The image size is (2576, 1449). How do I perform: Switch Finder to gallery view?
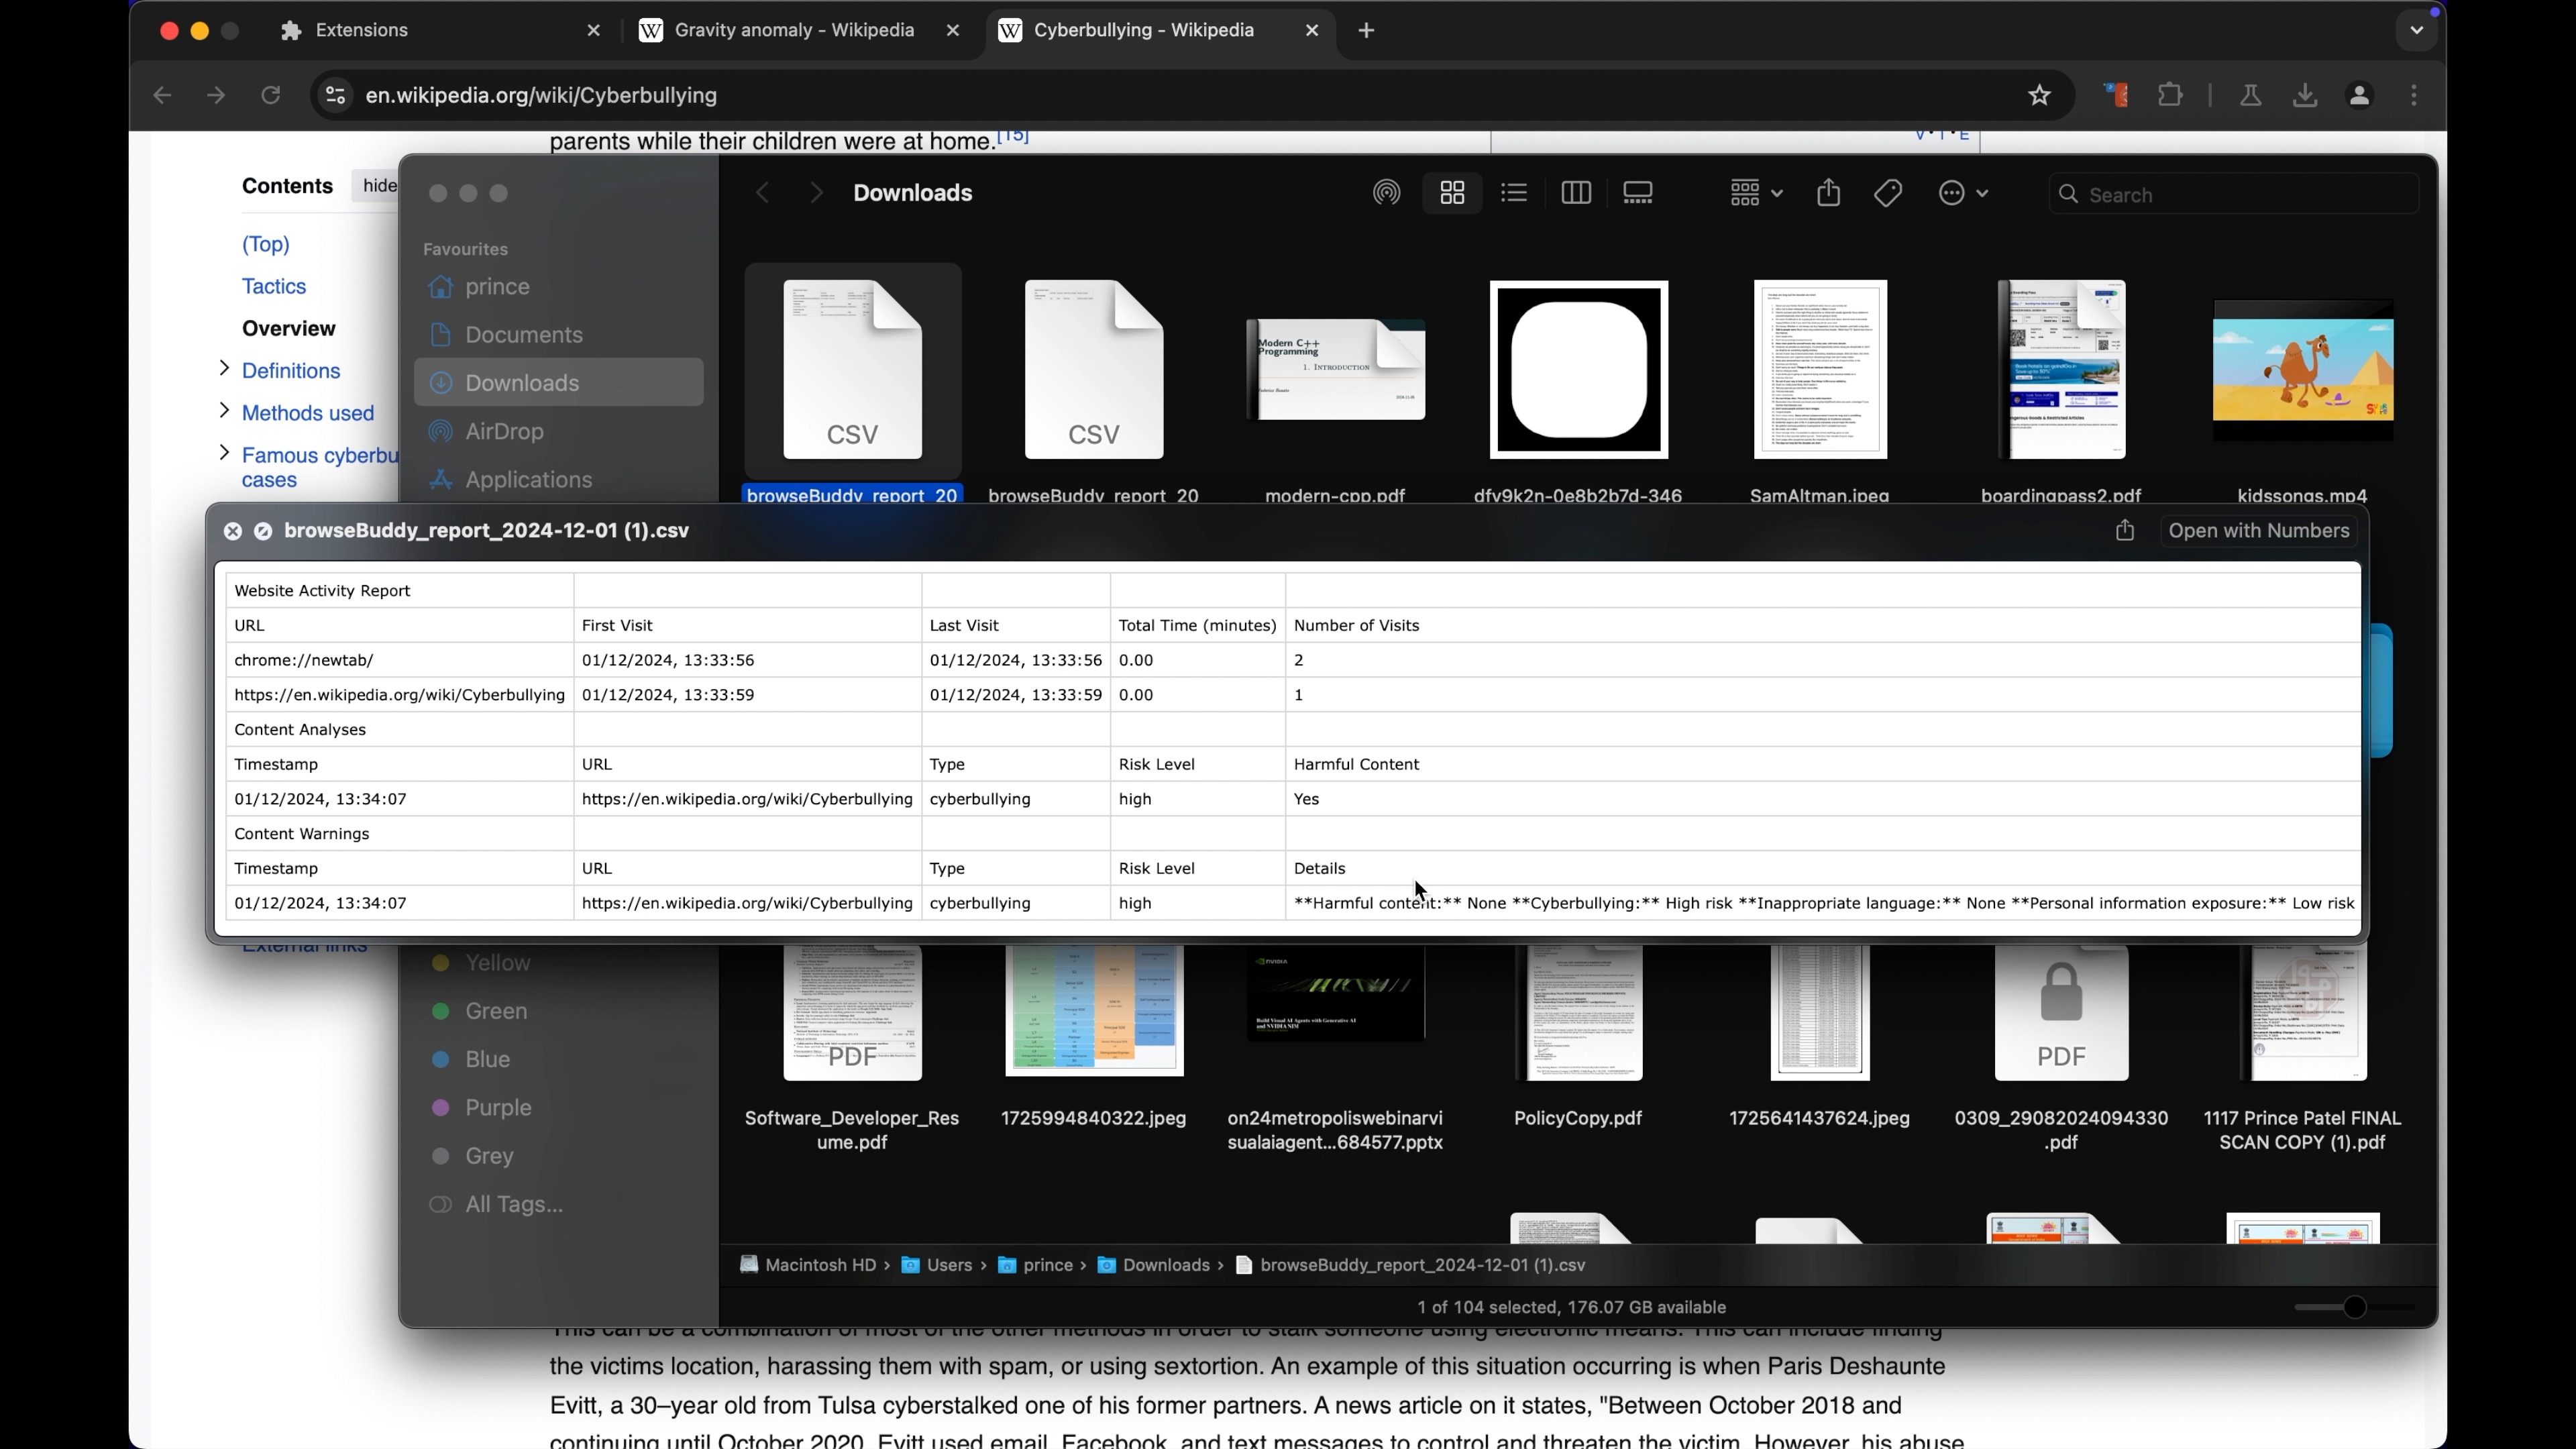(1638, 193)
